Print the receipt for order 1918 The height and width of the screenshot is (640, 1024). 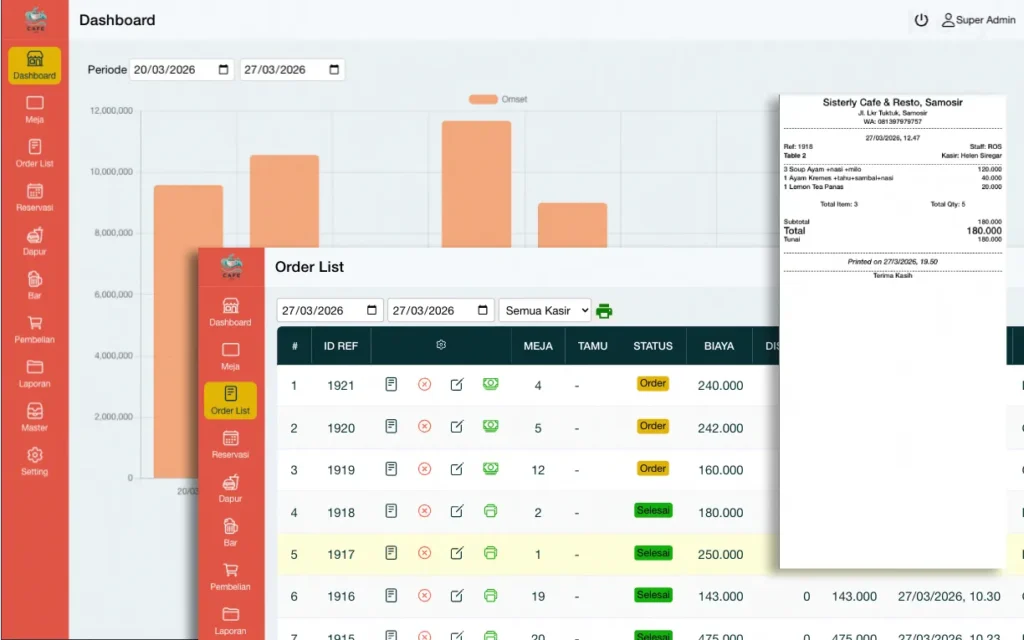pos(490,511)
